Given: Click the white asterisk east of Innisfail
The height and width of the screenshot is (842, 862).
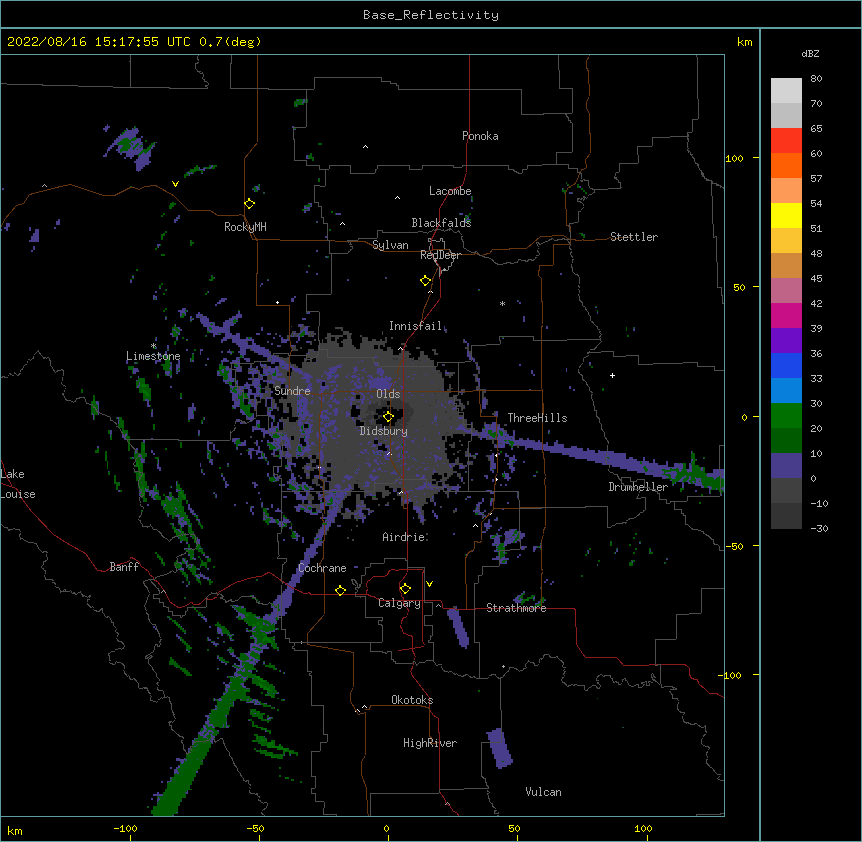Looking at the screenshot, I should (x=502, y=303).
